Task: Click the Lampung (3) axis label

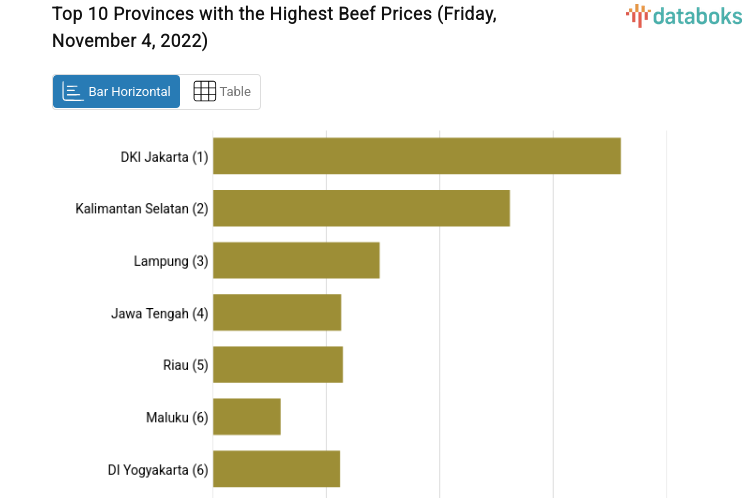Action: (x=171, y=261)
